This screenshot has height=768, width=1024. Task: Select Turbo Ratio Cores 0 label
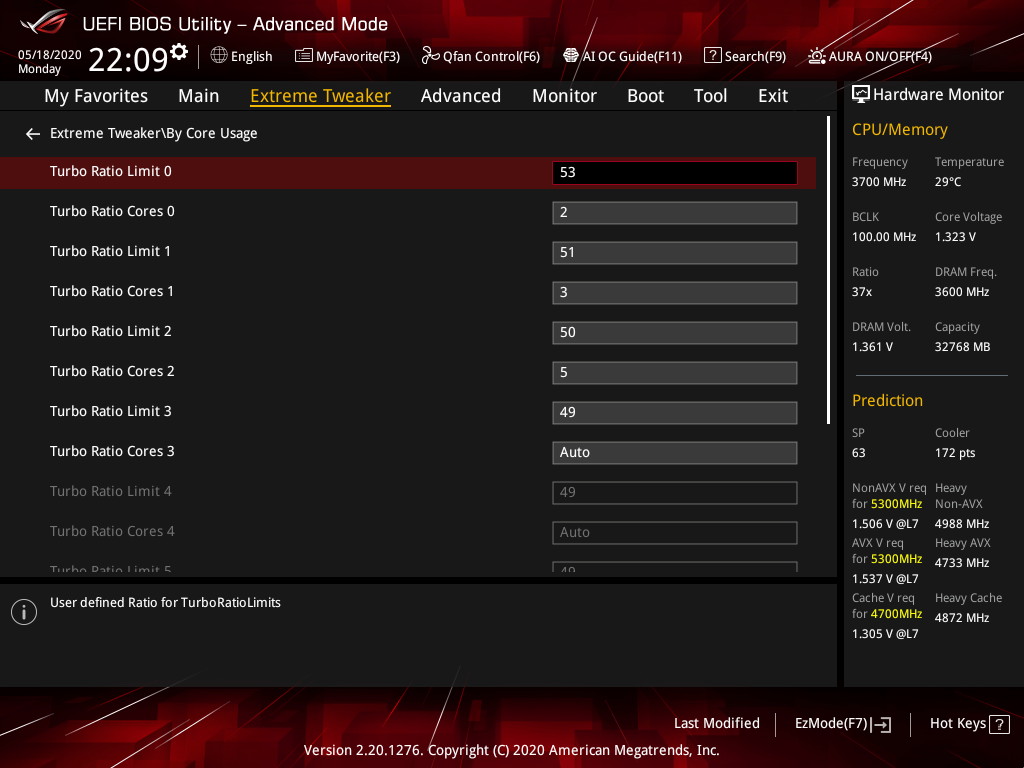(x=112, y=212)
